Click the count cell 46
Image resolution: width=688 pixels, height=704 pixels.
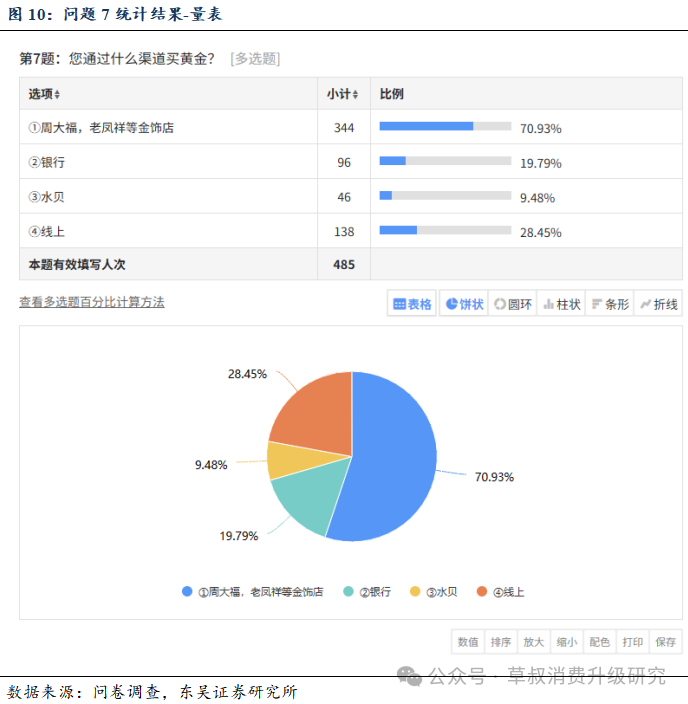click(344, 197)
